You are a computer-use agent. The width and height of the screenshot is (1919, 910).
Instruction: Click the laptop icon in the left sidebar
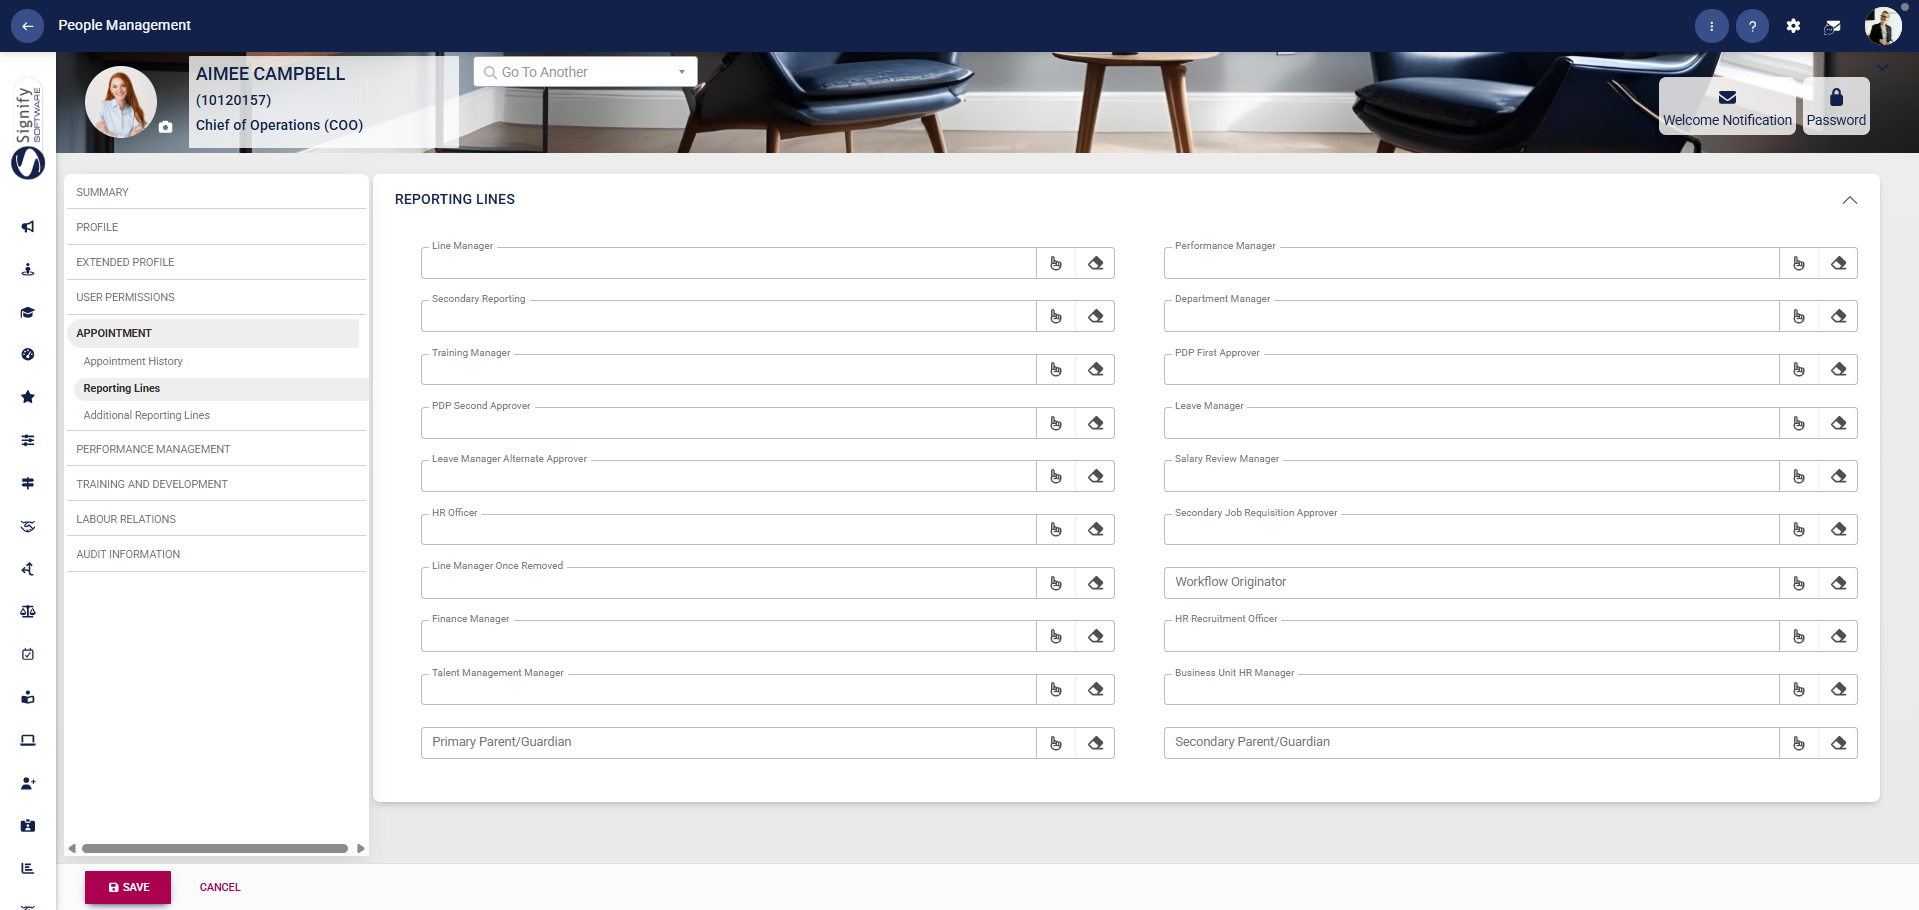click(27, 740)
